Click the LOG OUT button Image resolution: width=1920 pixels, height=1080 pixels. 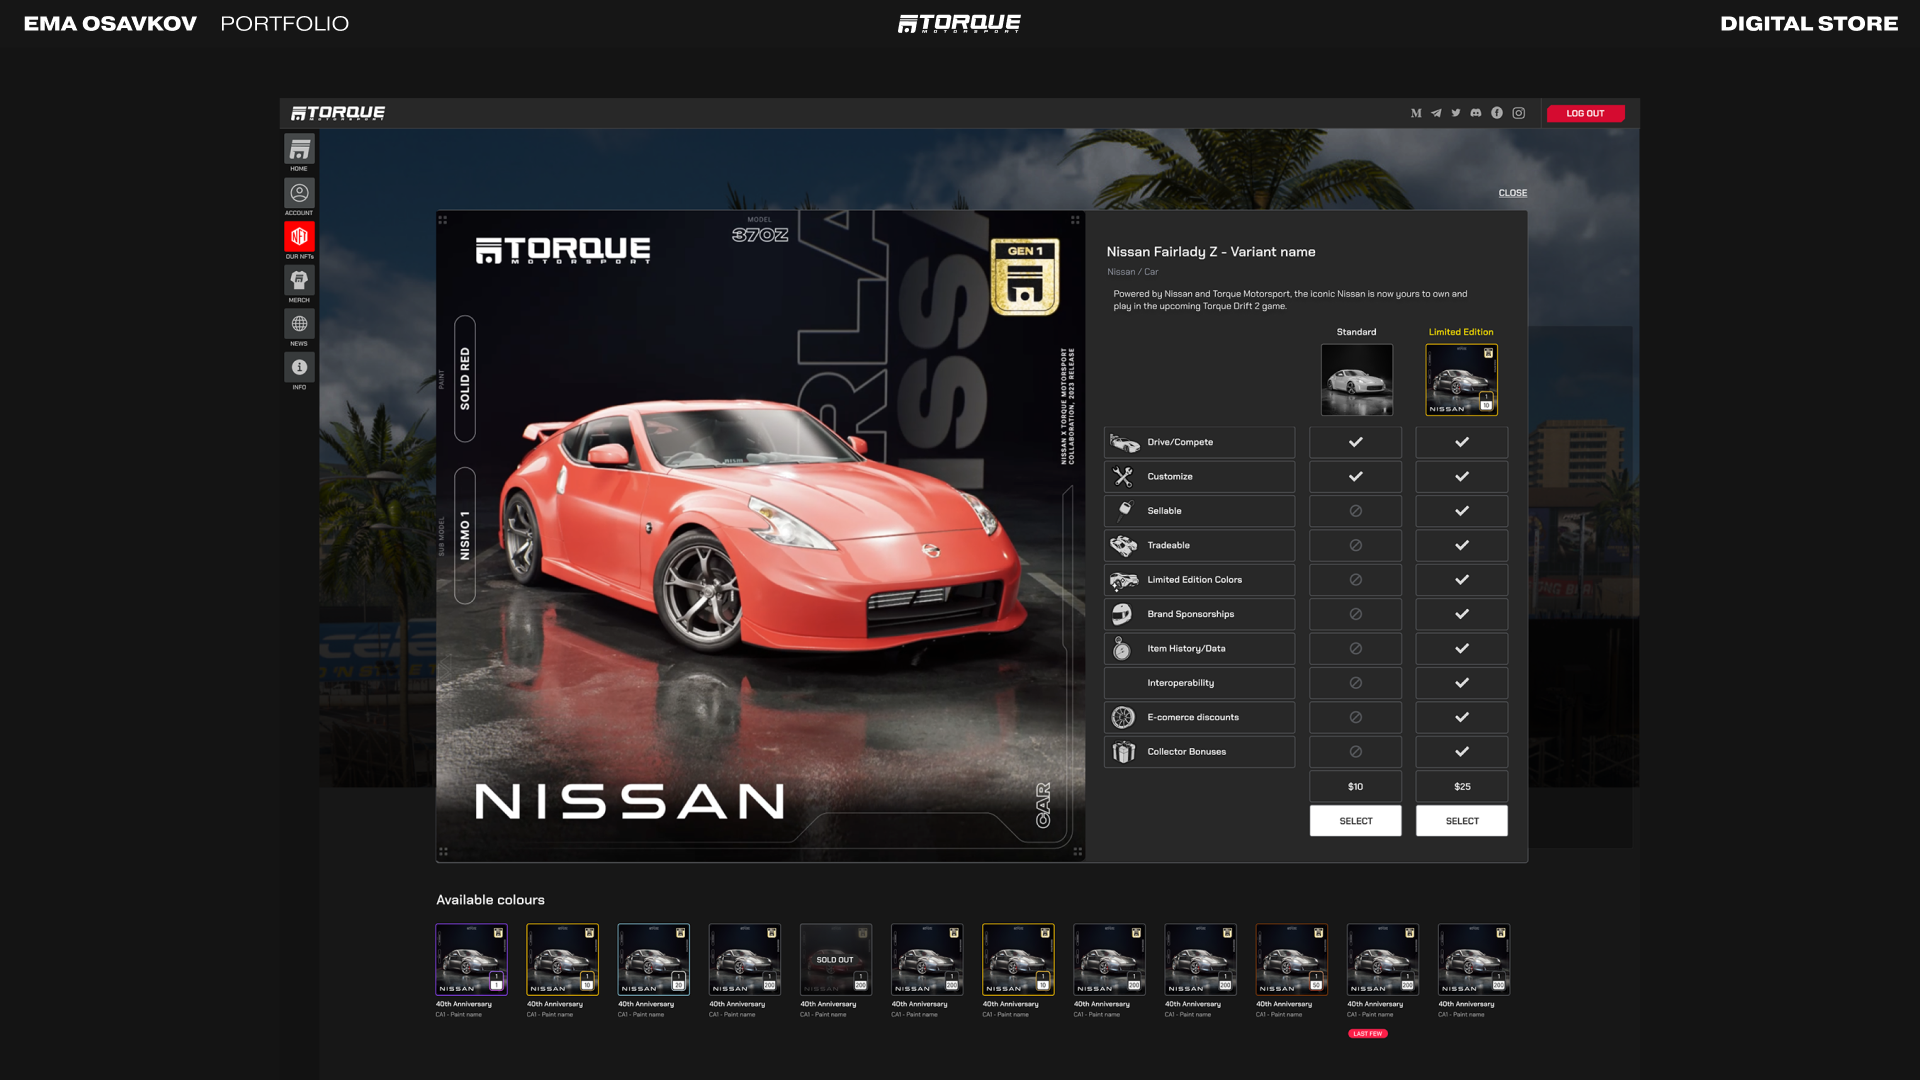coord(1586,113)
